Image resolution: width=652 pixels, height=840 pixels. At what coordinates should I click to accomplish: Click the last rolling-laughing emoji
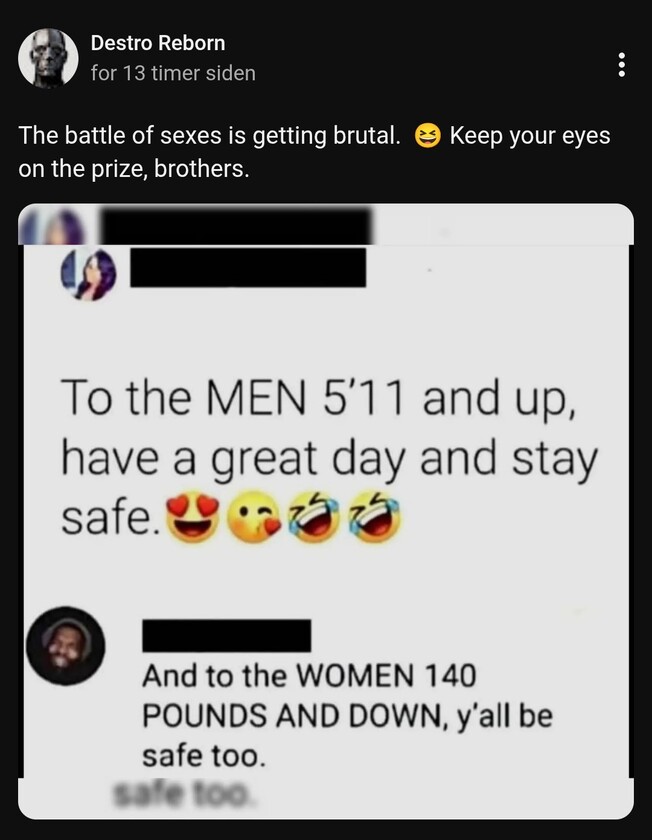[x=374, y=516]
